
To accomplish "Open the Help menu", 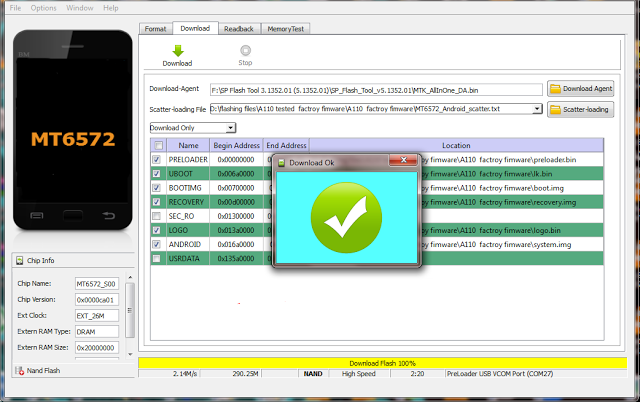I will click(110, 8).
